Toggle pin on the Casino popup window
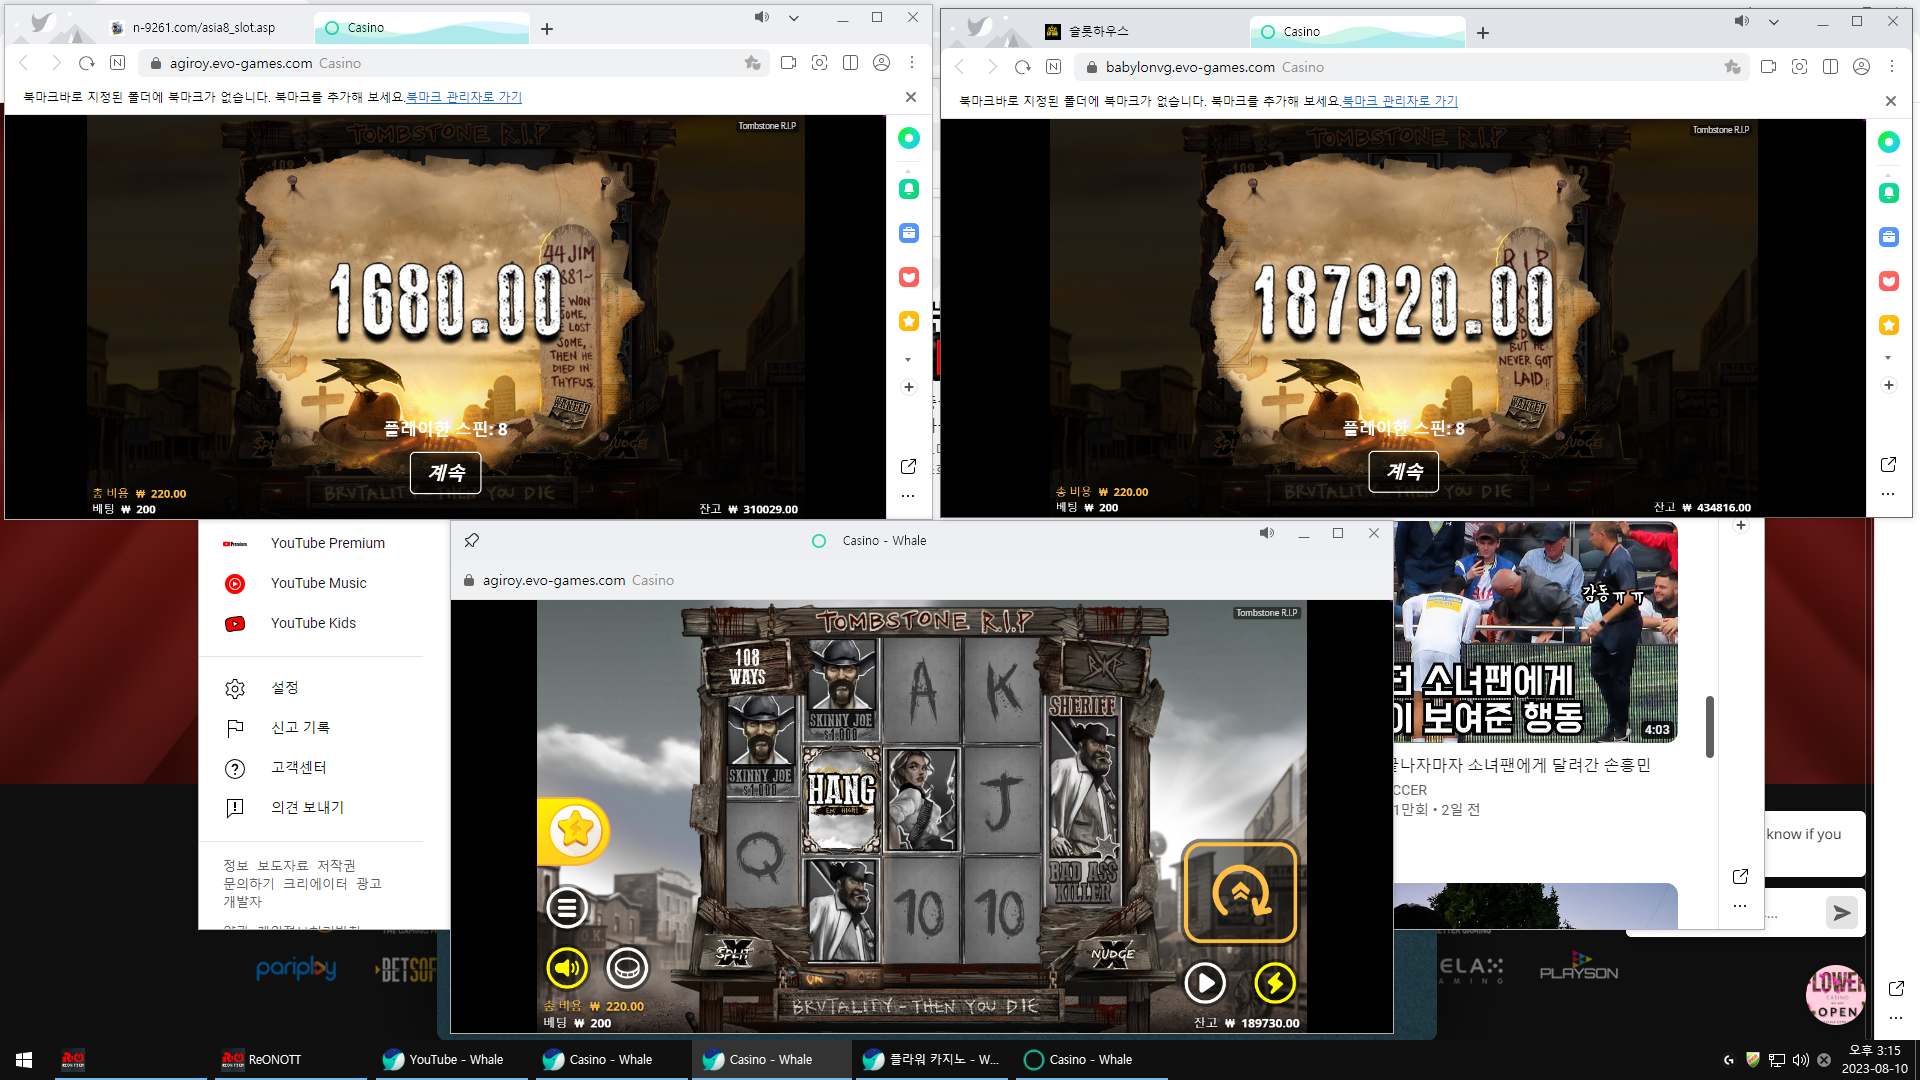1920x1080 pixels. 472,540
